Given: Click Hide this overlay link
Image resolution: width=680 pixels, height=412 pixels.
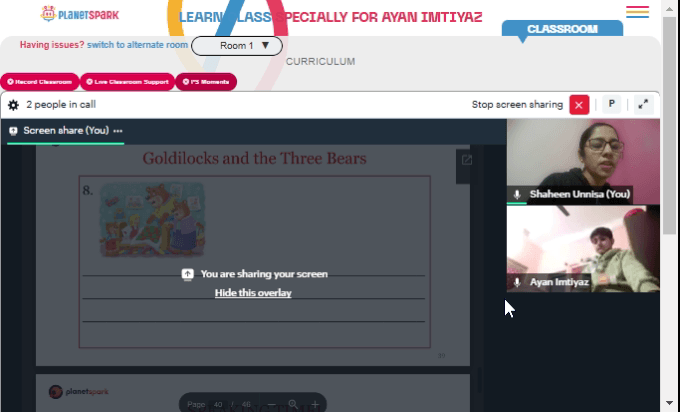Looking at the screenshot, I should 253,293.
